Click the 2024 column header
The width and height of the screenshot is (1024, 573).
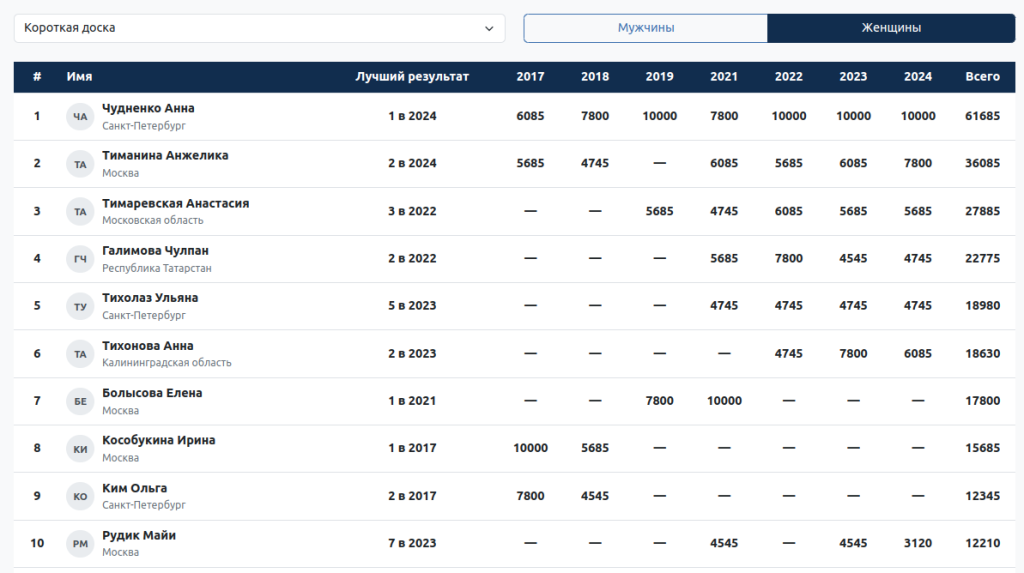pyautogui.click(x=917, y=77)
